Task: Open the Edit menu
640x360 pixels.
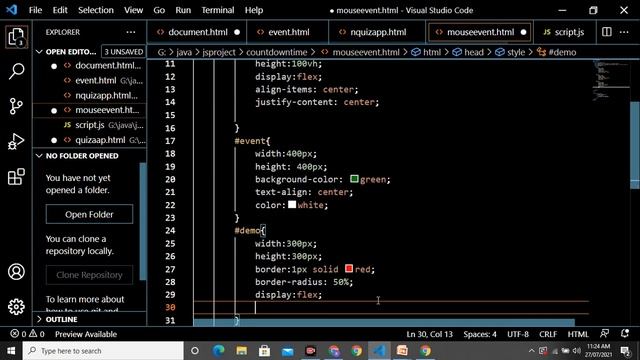Action: pyautogui.click(x=60, y=10)
